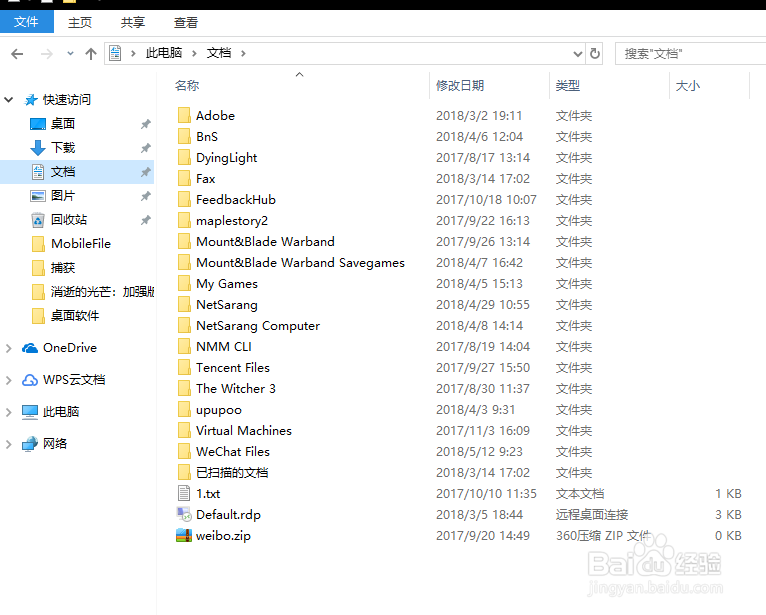This screenshot has height=615, width=766.
Task: Open the MobileFile folder in sidebar
Action: (81, 243)
